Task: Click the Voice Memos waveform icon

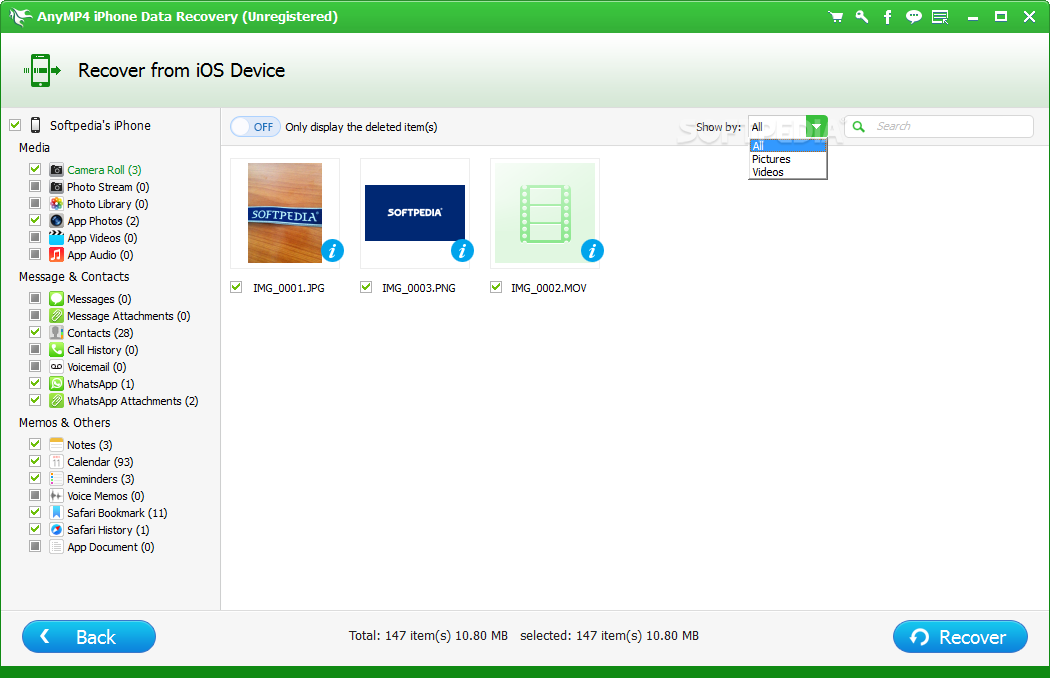Action: [56, 496]
